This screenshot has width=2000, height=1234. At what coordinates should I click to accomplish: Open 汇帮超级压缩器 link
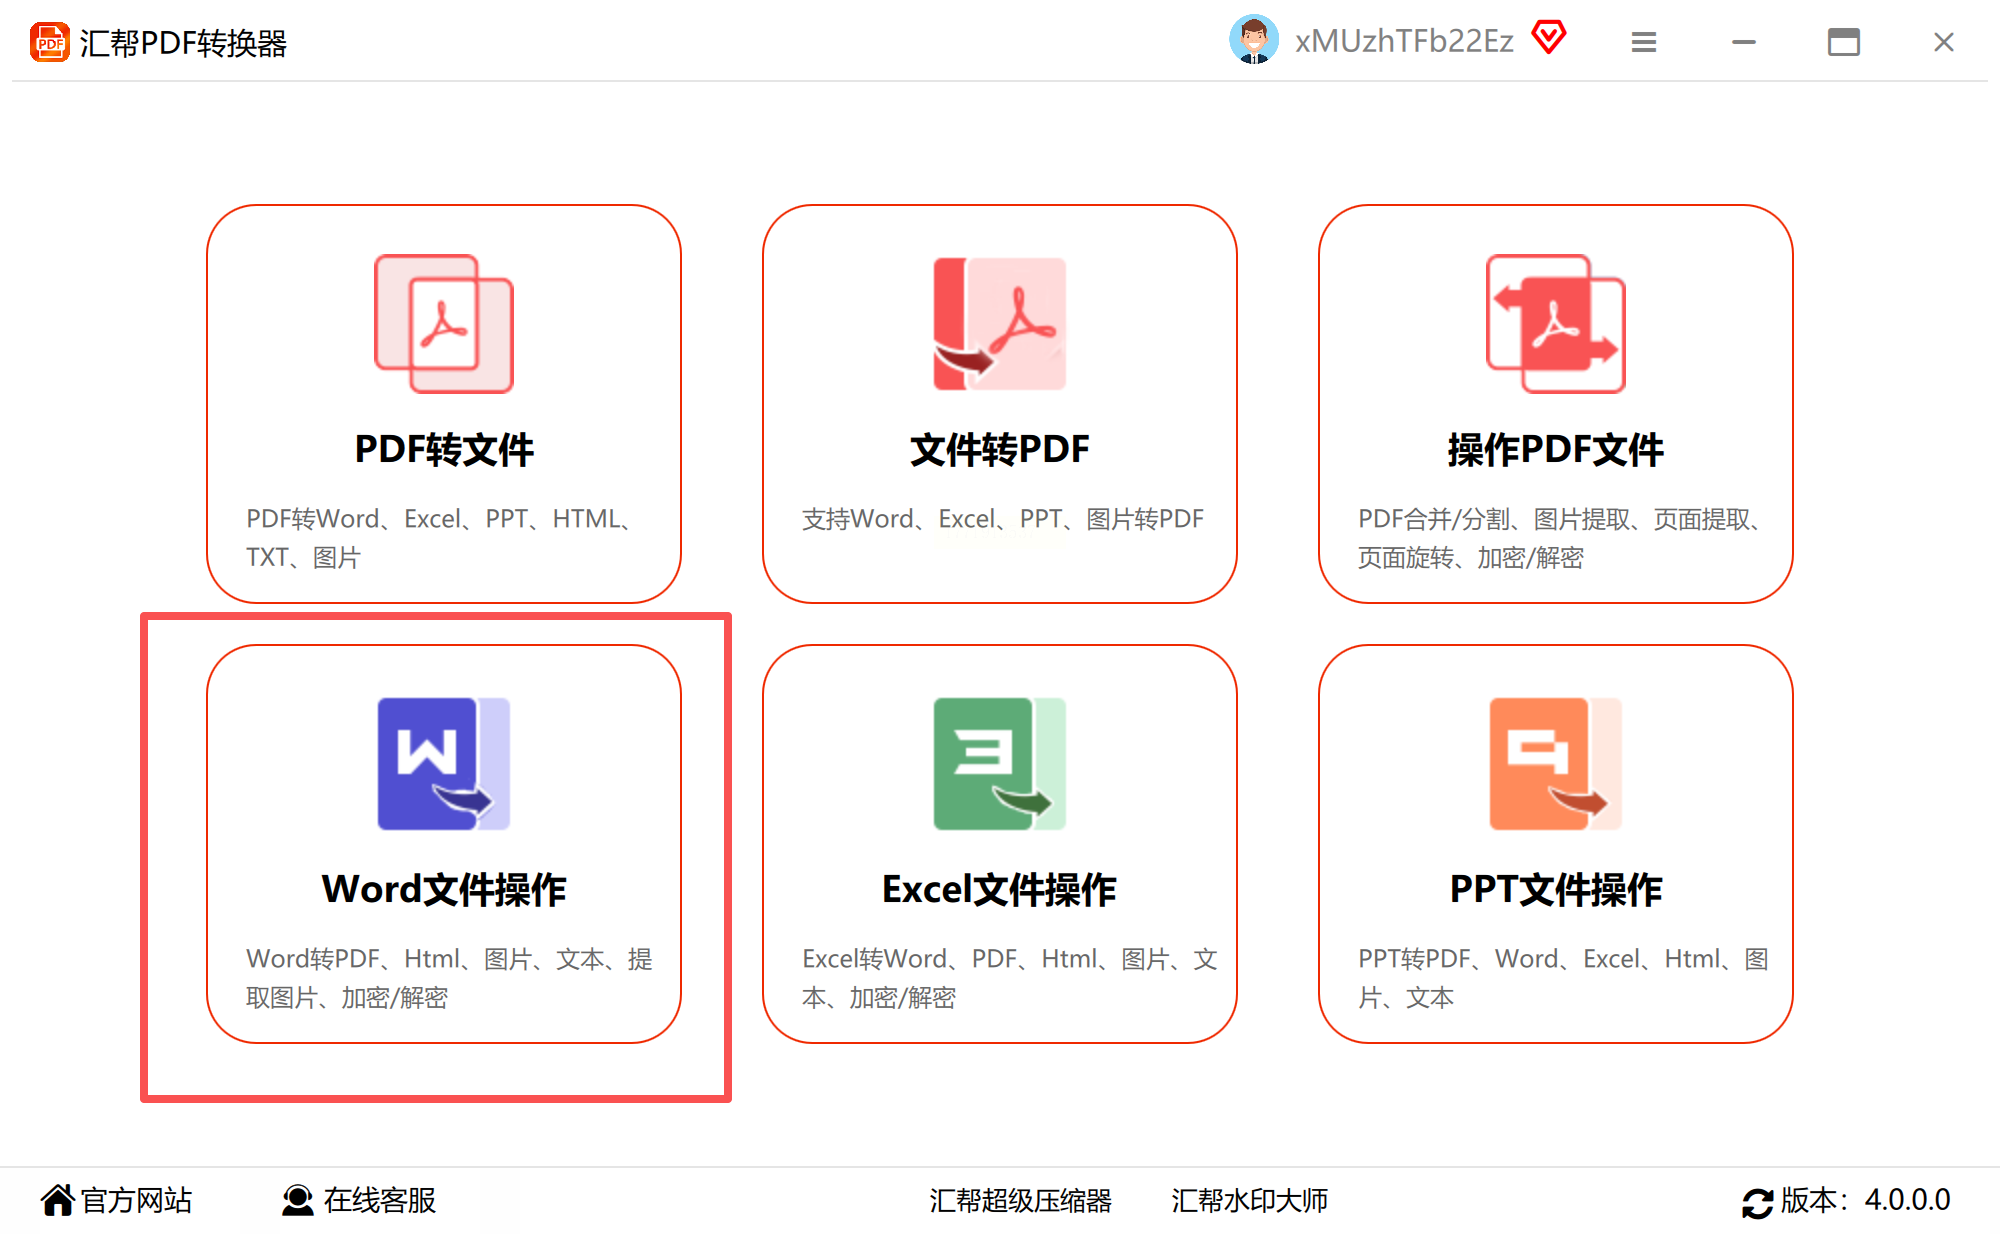1020,1200
